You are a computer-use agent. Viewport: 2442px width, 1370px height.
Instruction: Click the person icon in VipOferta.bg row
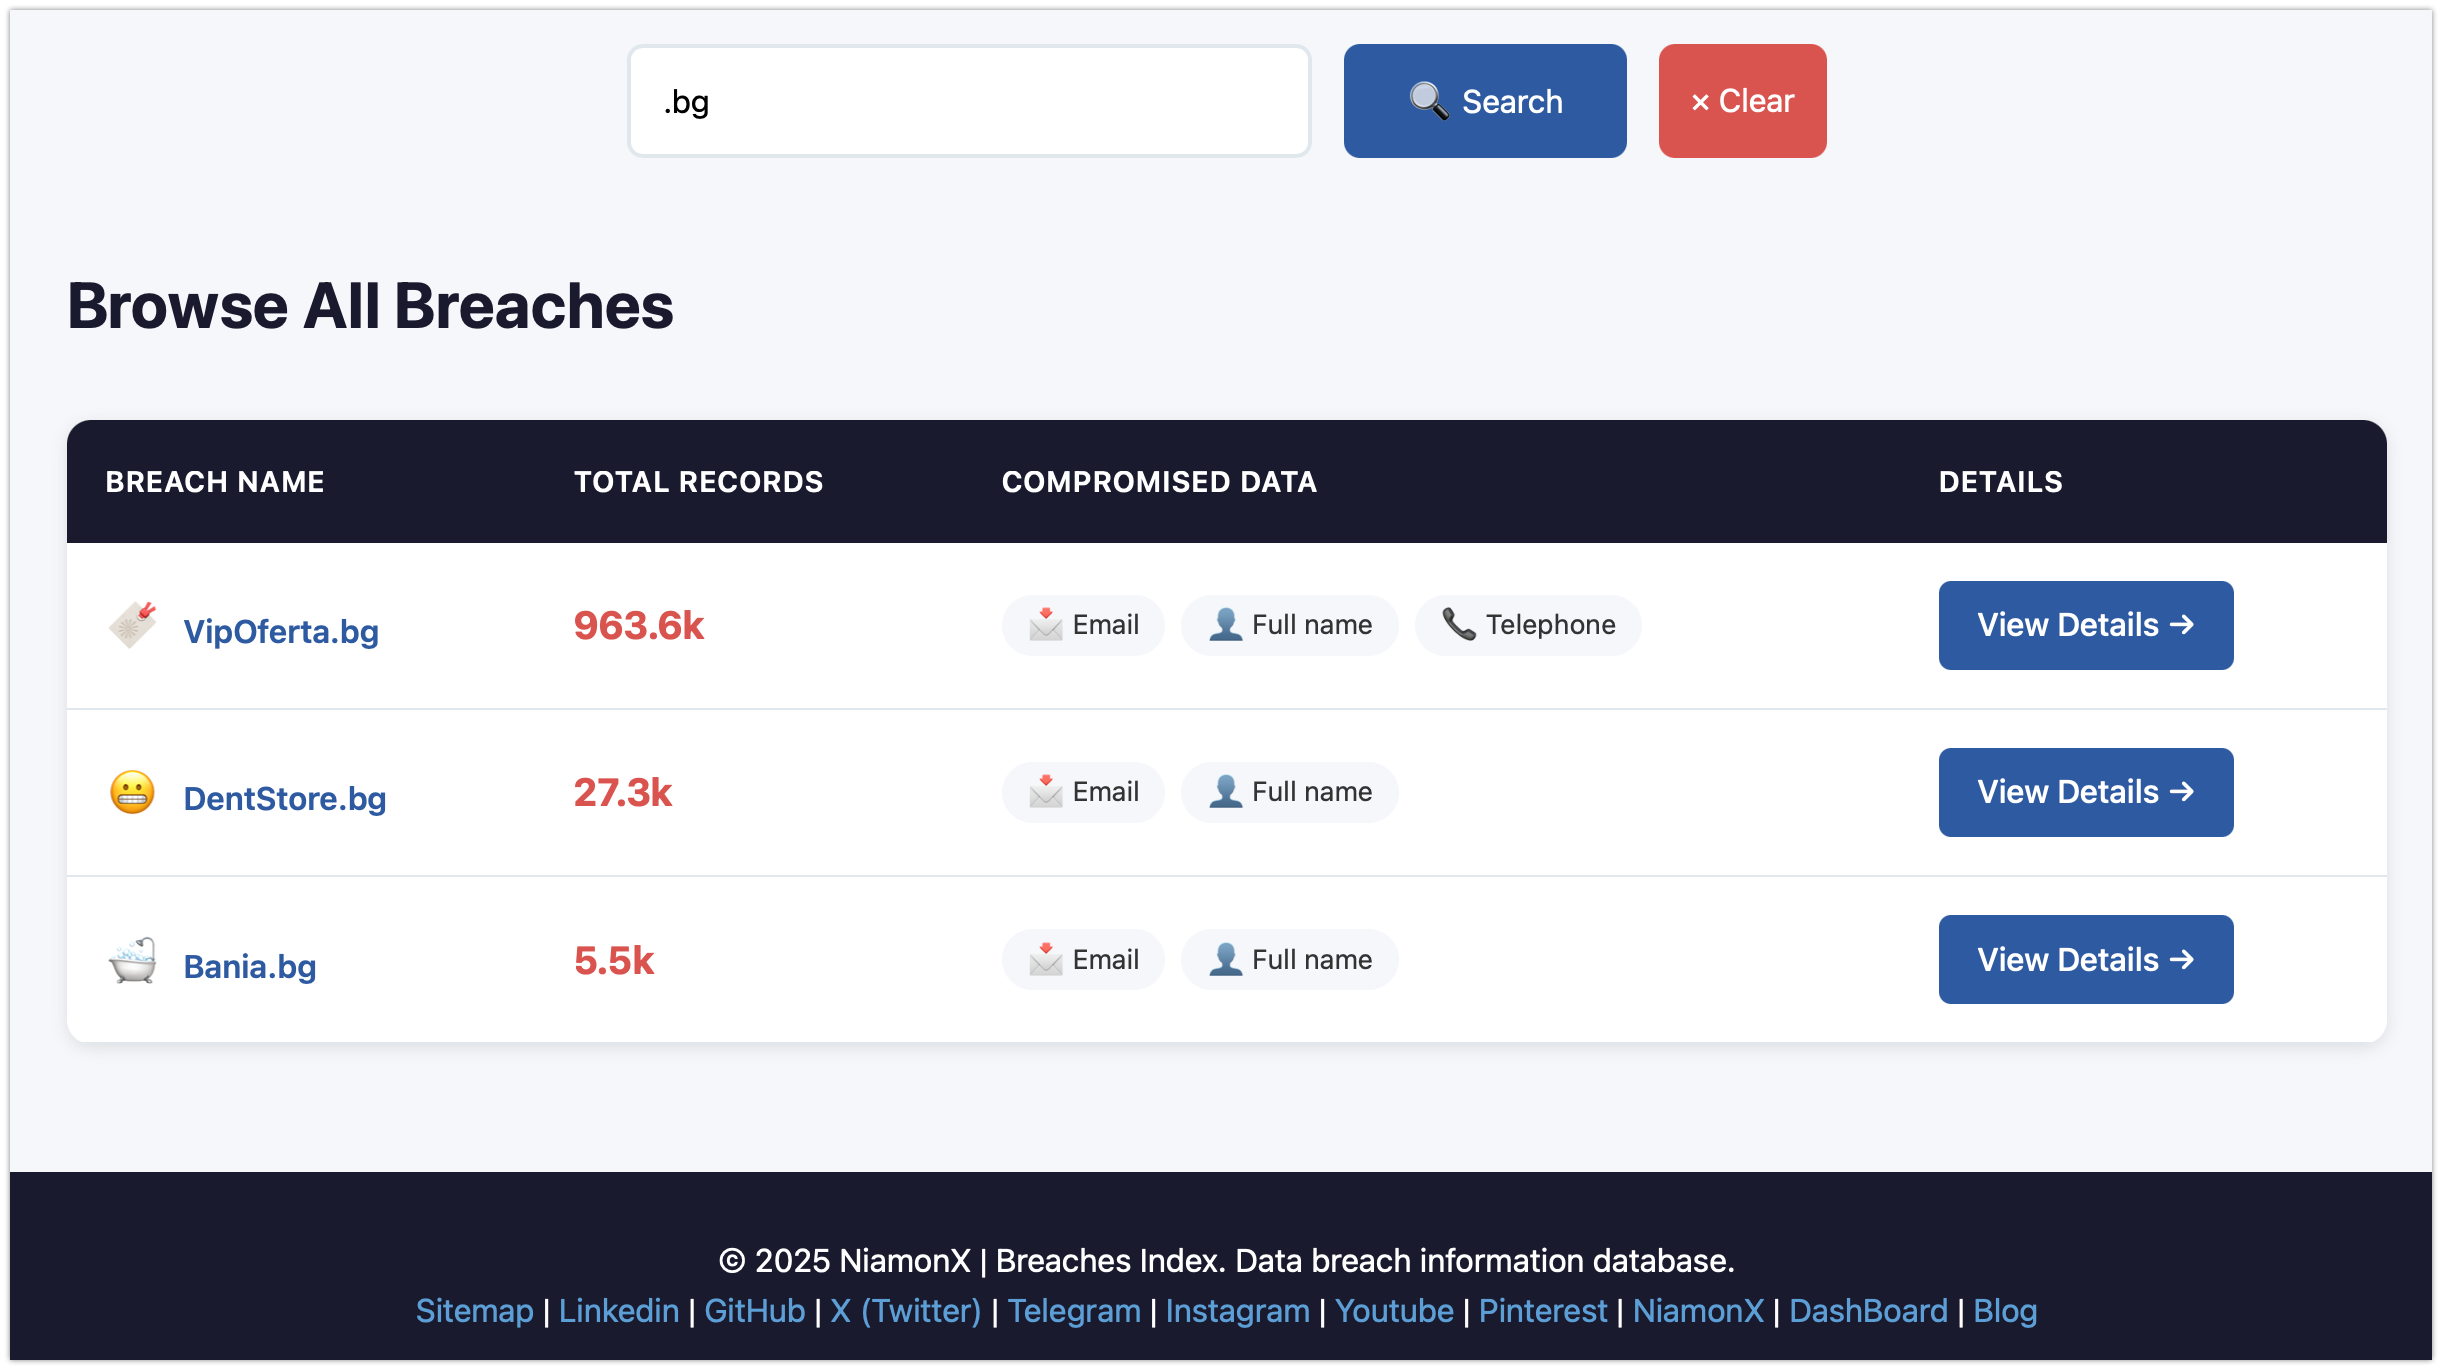[1226, 625]
